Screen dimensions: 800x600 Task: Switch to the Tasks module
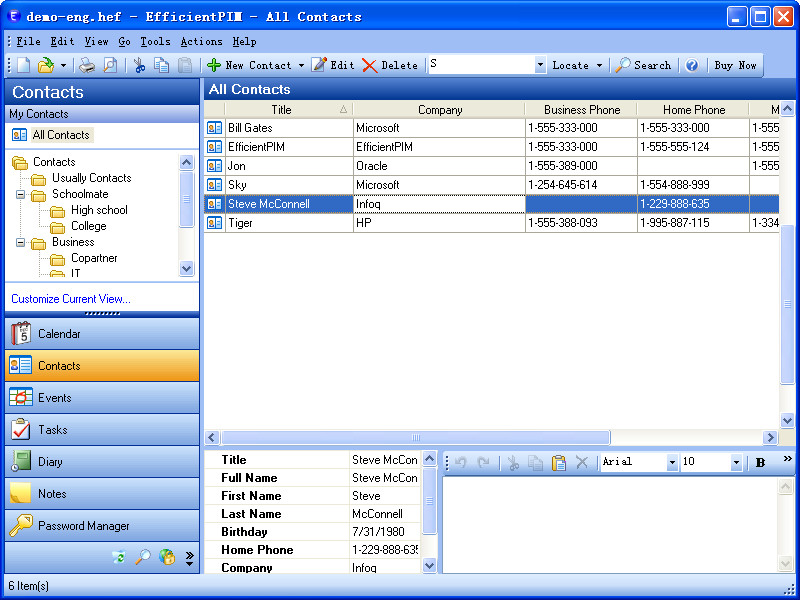(x=102, y=430)
